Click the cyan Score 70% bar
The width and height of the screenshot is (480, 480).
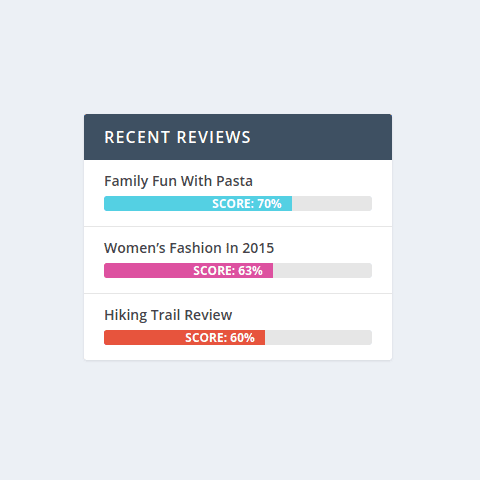point(198,203)
